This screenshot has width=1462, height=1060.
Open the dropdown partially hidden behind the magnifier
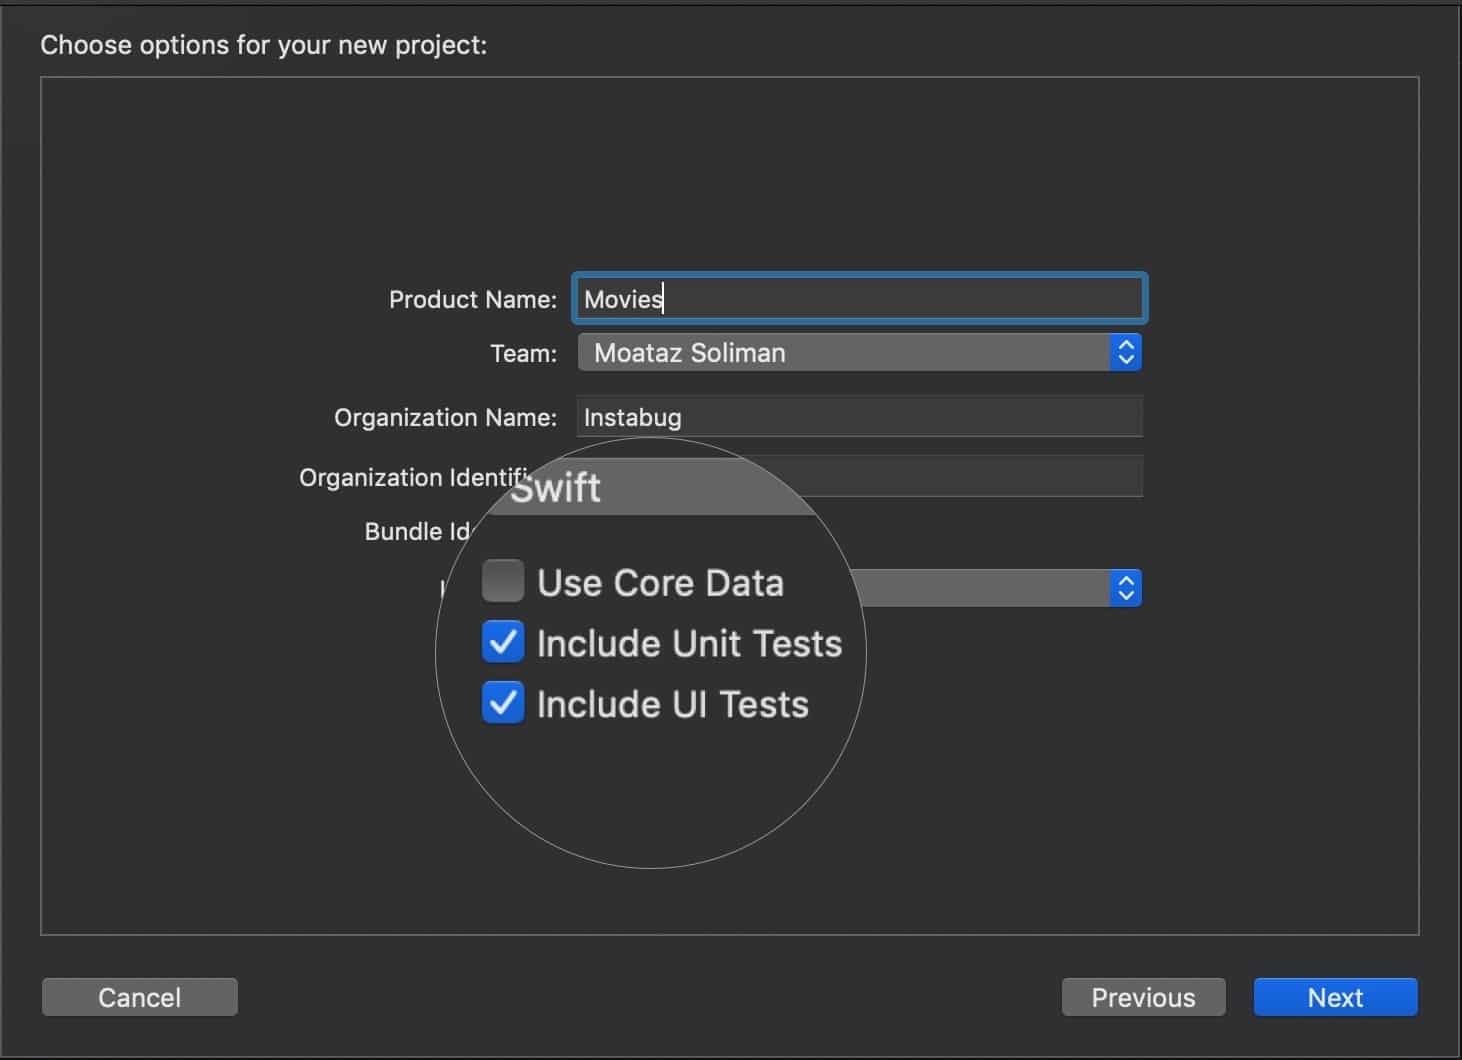(998, 588)
